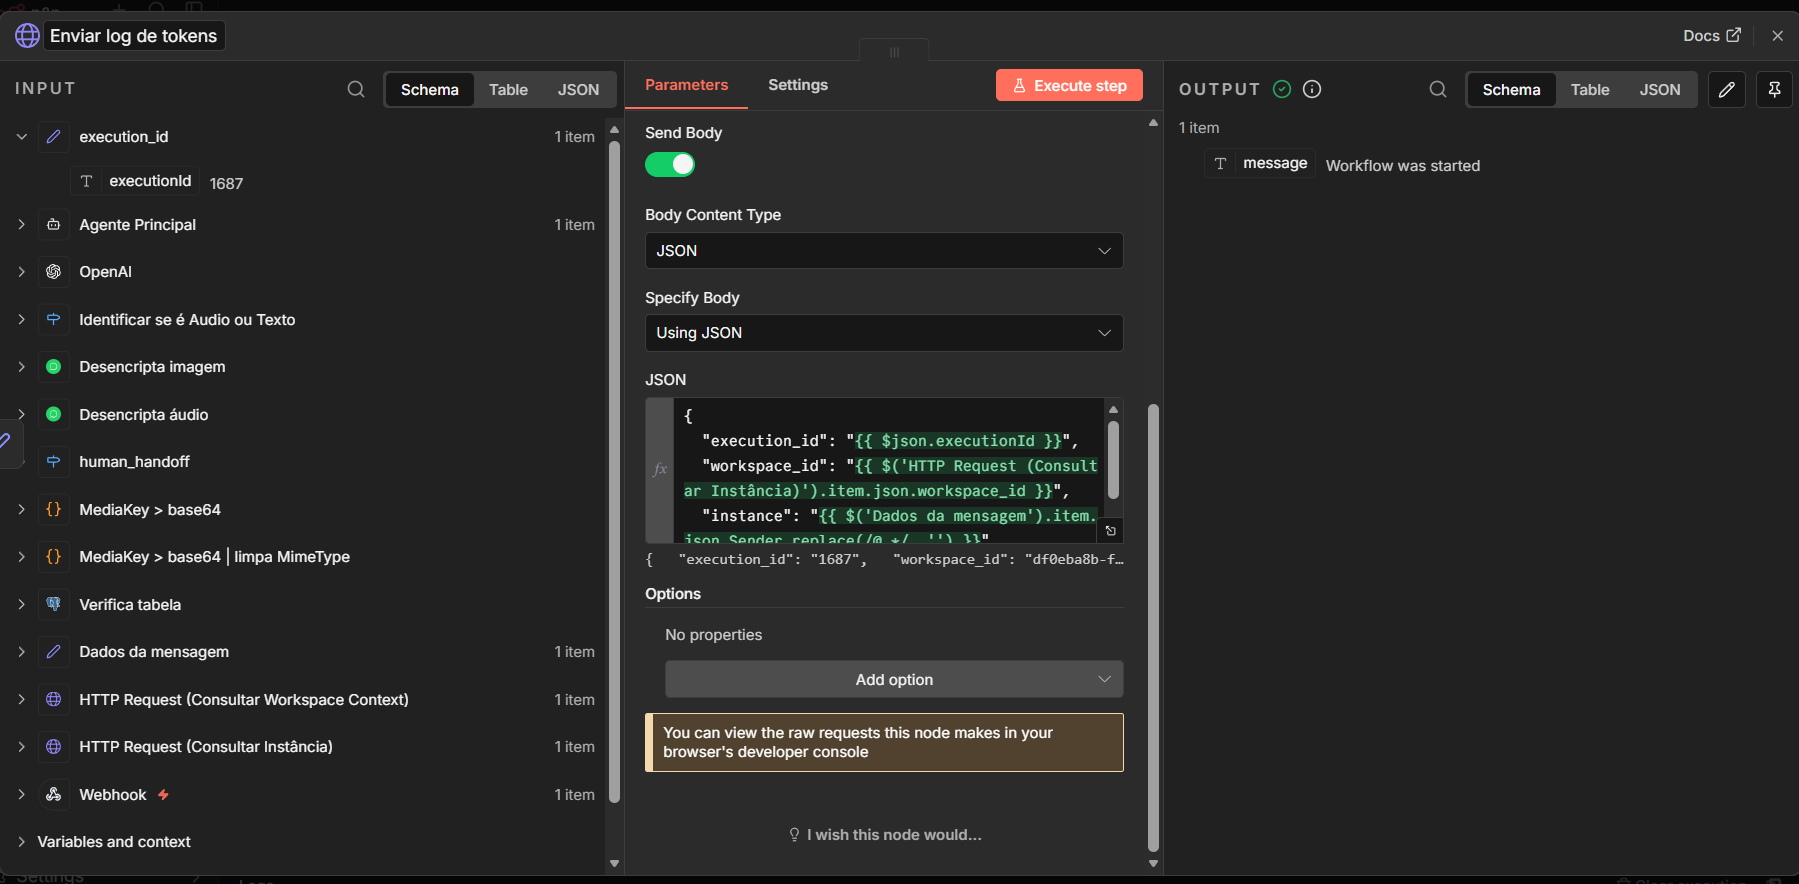
Task: Click the Webhook lightning bolt trigger icon
Action: pyautogui.click(x=163, y=795)
